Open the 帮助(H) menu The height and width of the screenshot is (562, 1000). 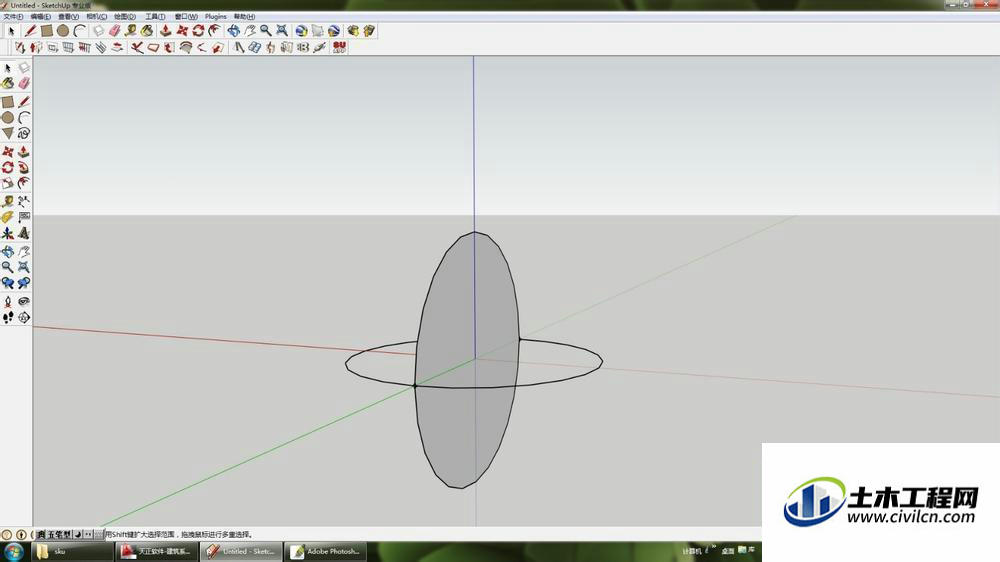click(244, 17)
